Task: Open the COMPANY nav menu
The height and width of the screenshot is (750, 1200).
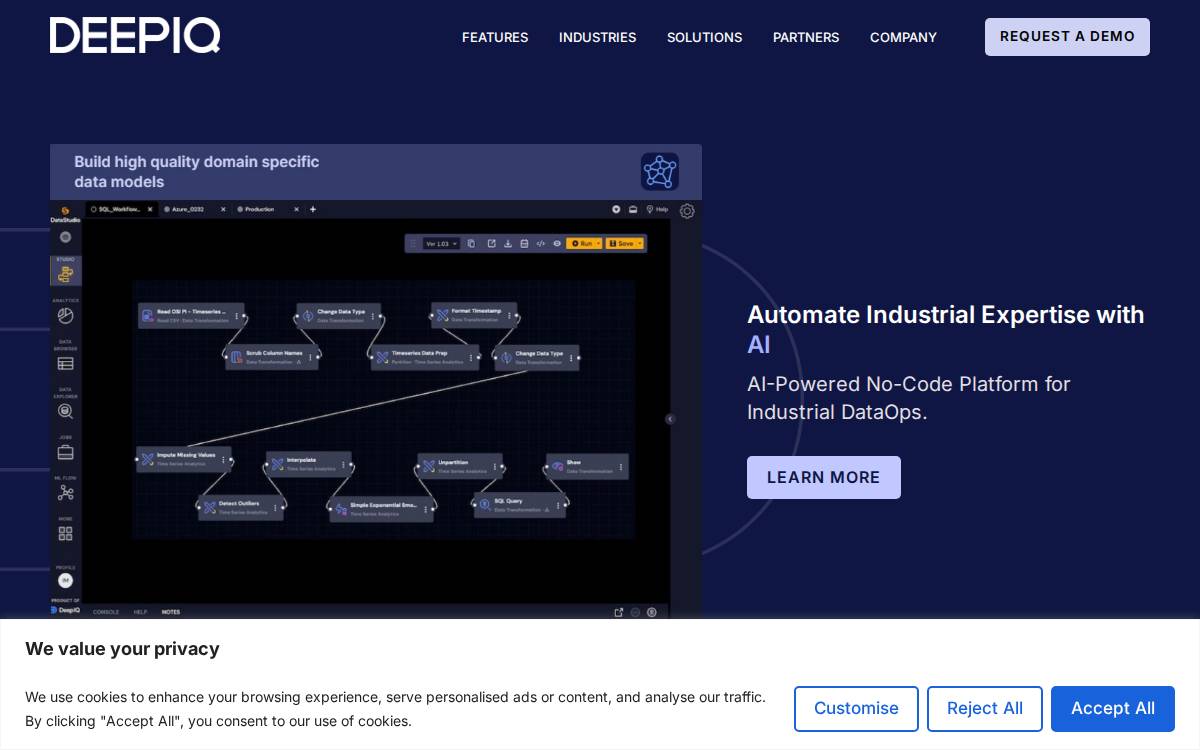Action: pos(903,37)
